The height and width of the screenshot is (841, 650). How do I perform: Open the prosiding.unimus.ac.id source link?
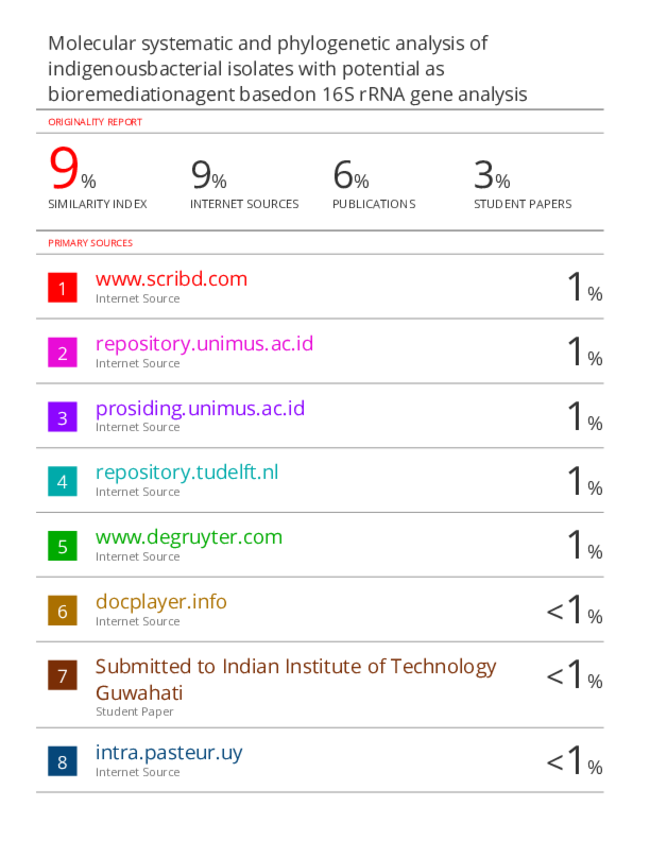[200, 409]
